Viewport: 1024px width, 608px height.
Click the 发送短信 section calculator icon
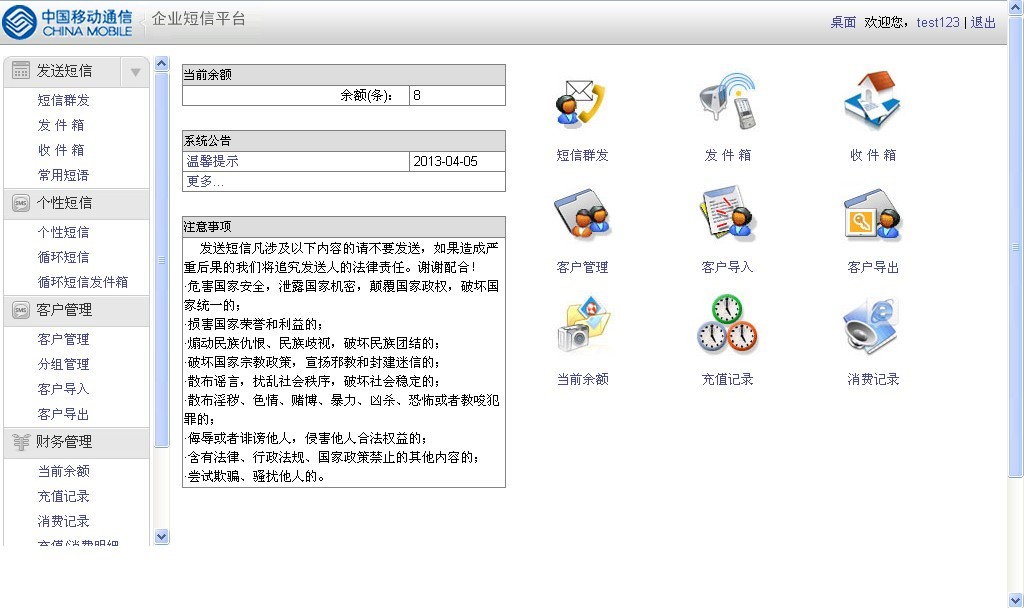(x=20, y=71)
